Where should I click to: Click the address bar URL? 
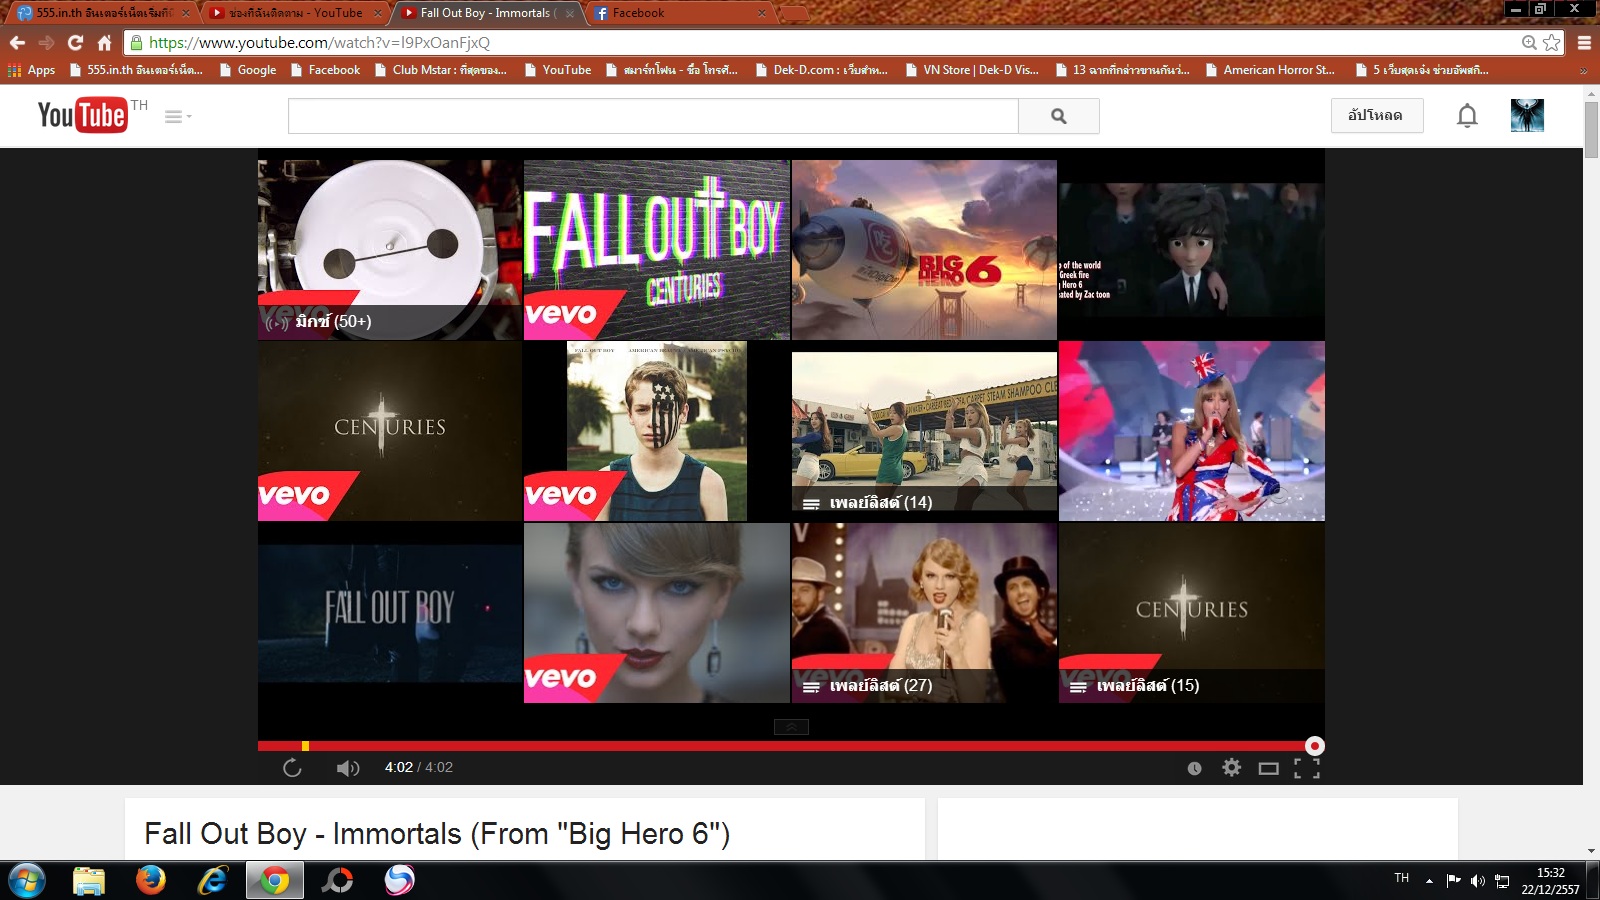(319, 43)
